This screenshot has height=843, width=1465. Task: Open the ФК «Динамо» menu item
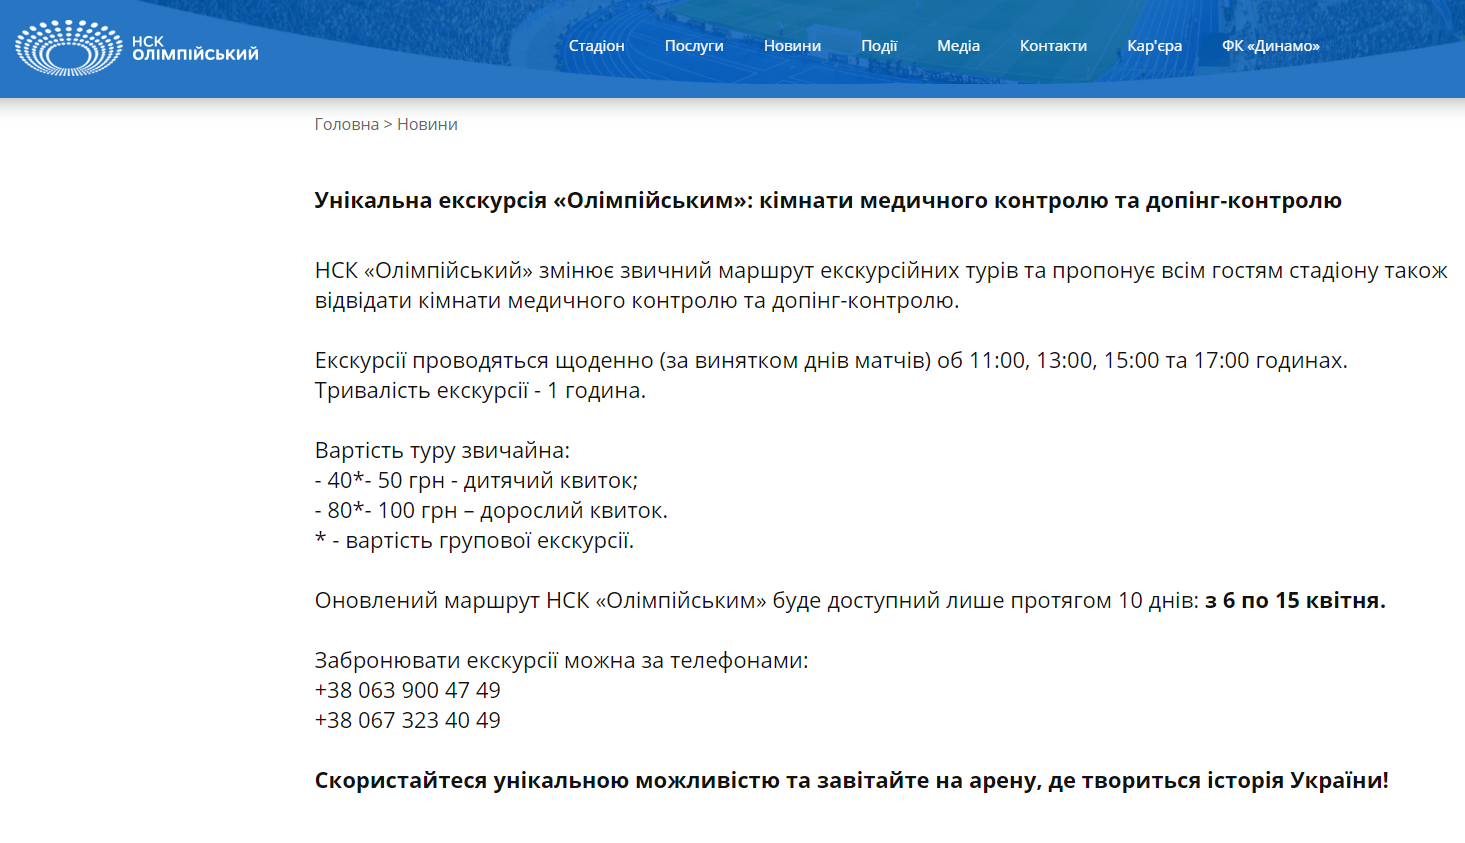point(1271,45)
